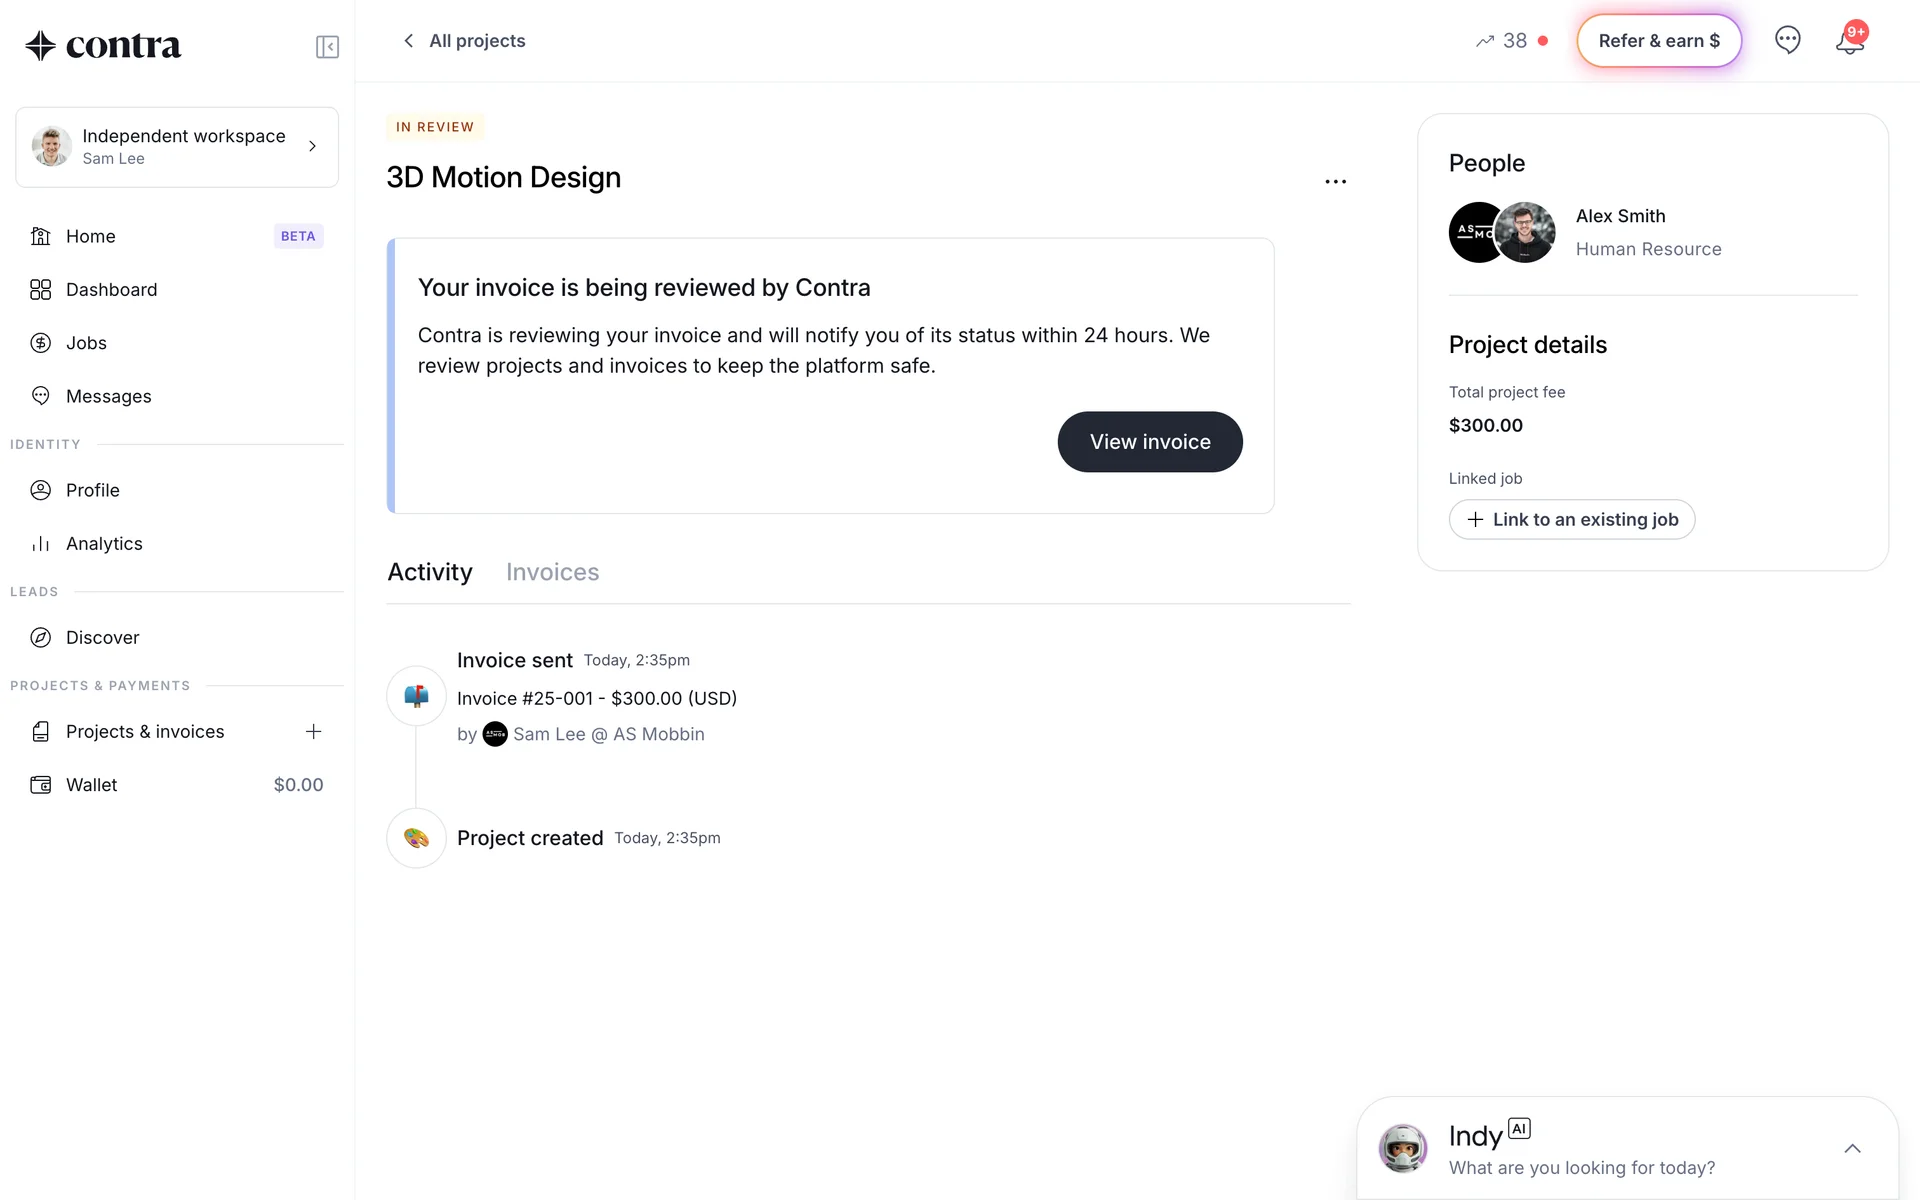This screenshot has width=1920, height=1200.
Task: Expand the Independent workspace switcher
Action: click(177, 147)
